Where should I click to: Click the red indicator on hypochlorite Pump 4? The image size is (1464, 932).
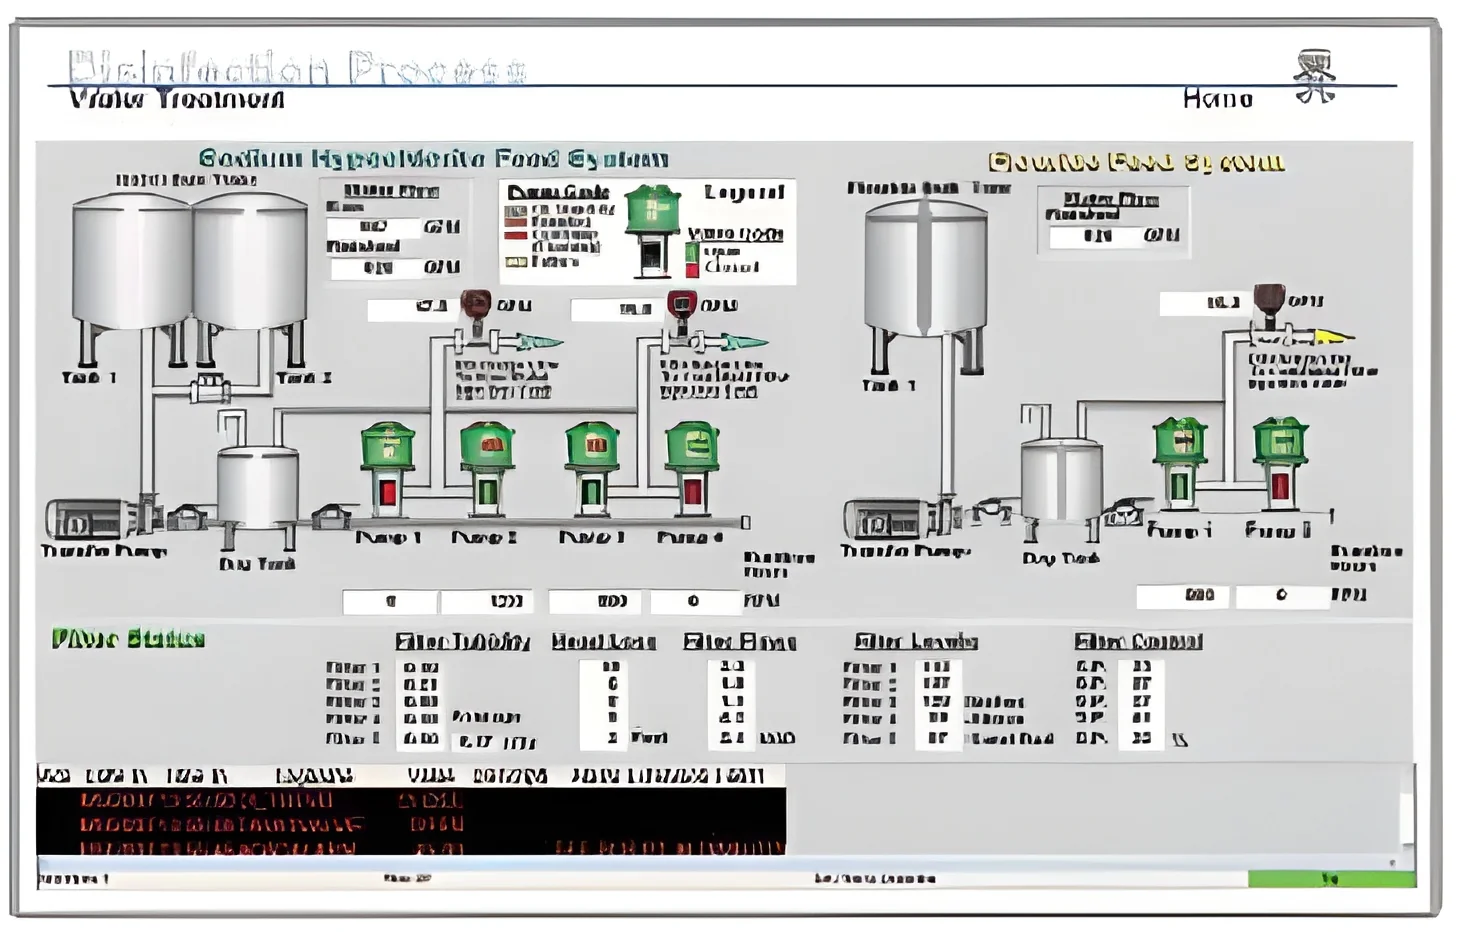[x=692, y=492]
